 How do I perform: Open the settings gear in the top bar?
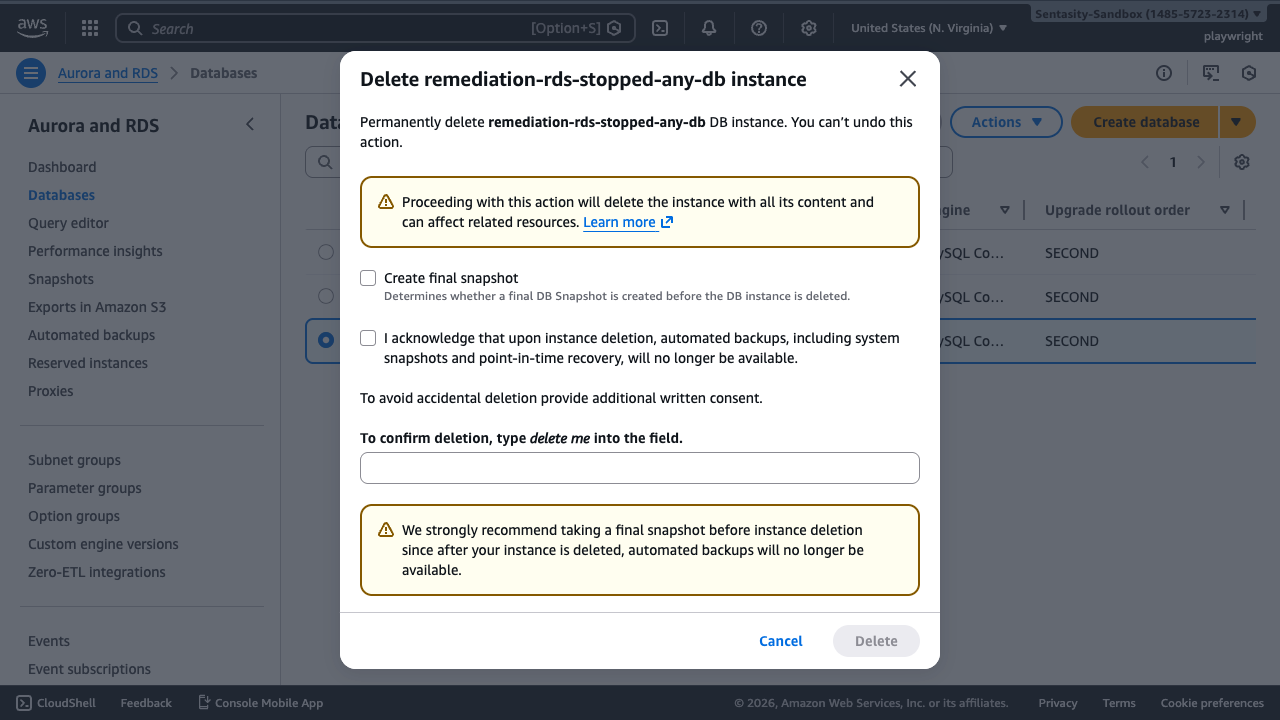click(x=808, y=27)
